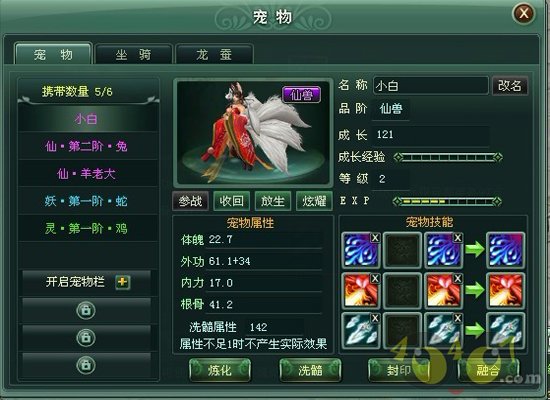Switch to the 坐骑 tab
Image resolution: width=550 pixels, height=400 pixels.
tap(134, 54)
